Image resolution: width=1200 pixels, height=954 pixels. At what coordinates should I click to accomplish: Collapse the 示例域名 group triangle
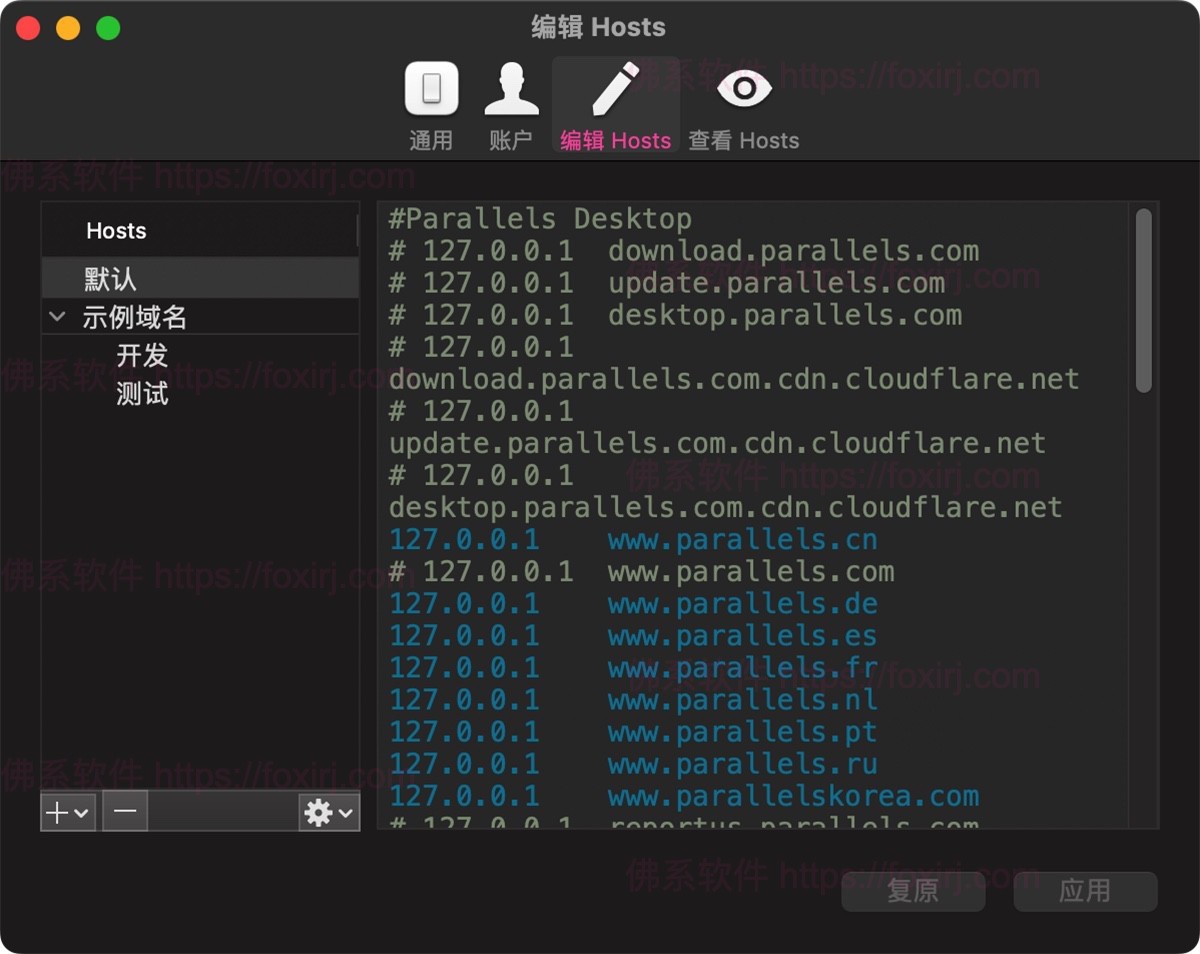click(57, 316)
